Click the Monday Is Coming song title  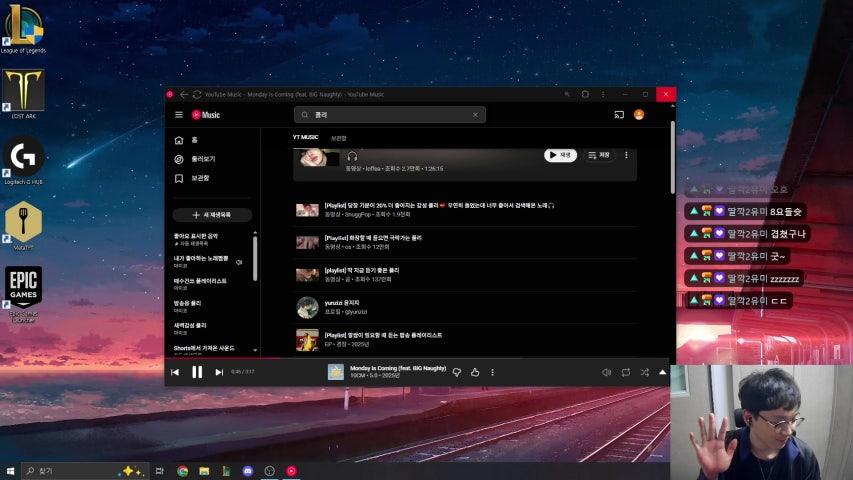pyautogui.click(x=398, y=368)
